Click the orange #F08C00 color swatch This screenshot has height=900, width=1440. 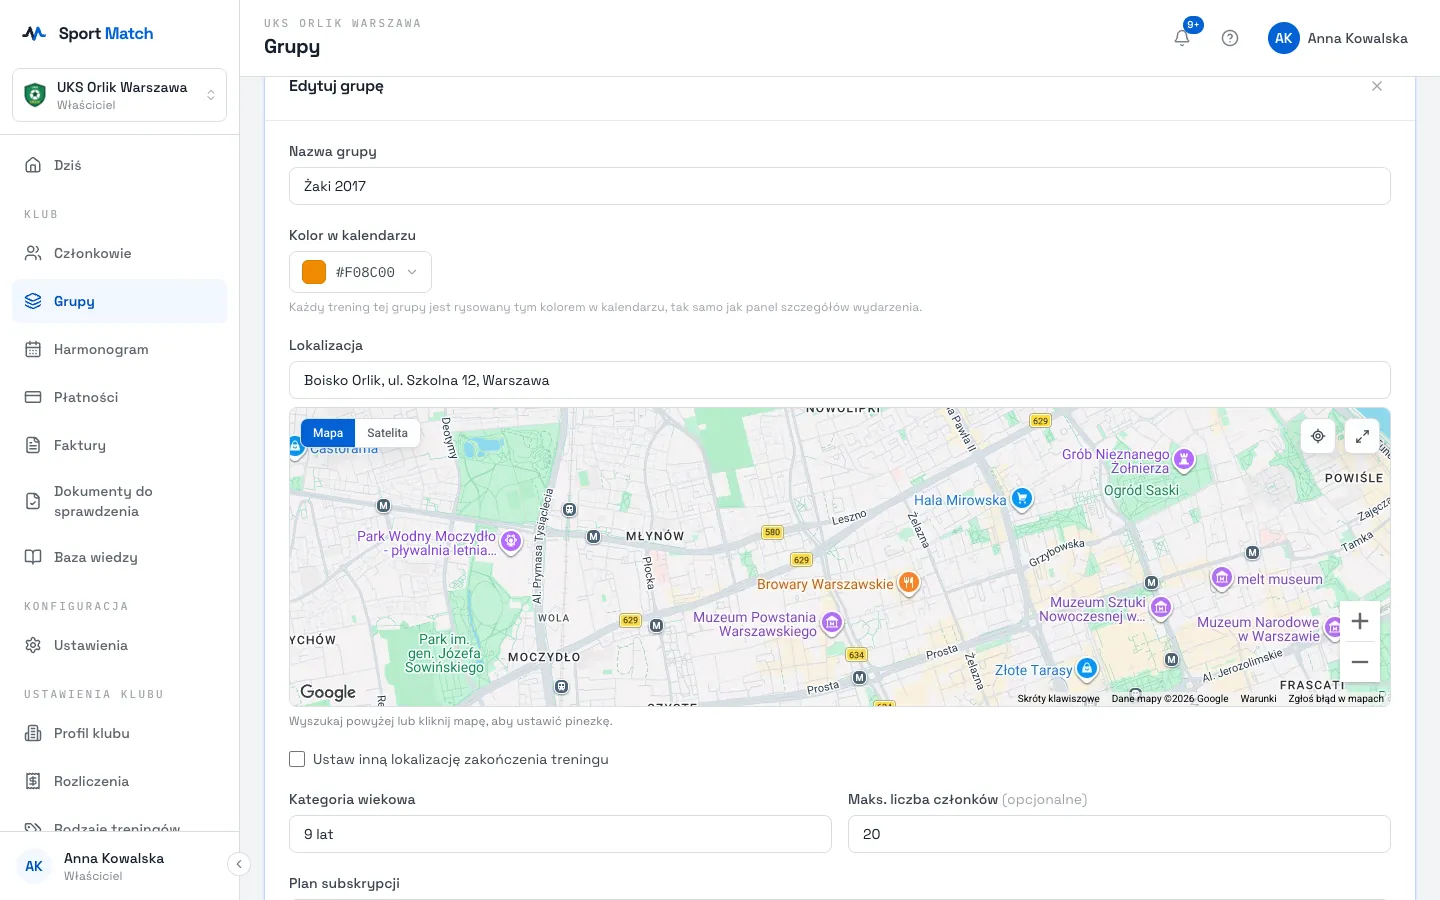[314, 272]
